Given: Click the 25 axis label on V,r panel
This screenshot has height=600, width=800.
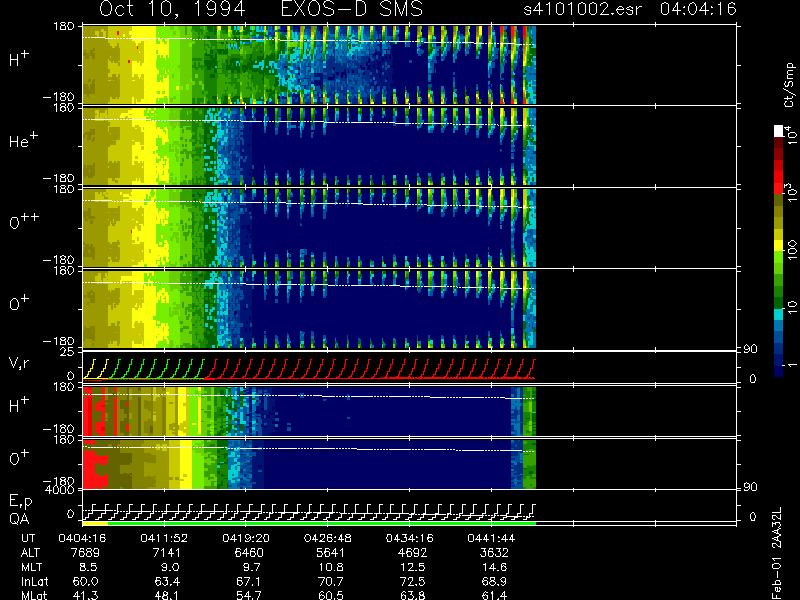Looking at the screenshot, I should (x=68, y=352).
